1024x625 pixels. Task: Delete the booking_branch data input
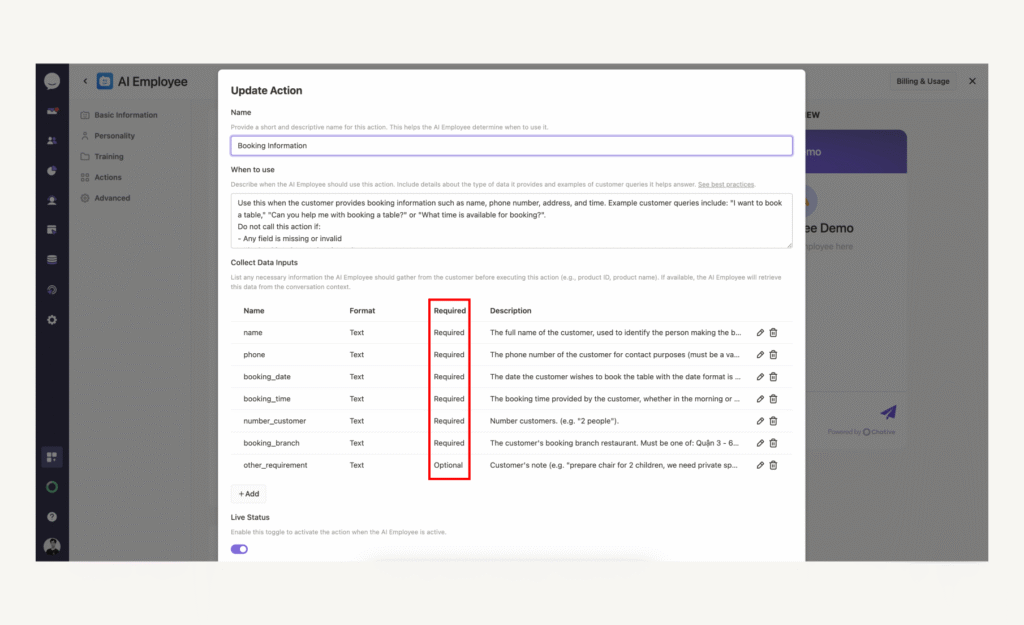[x=773, y=443]
